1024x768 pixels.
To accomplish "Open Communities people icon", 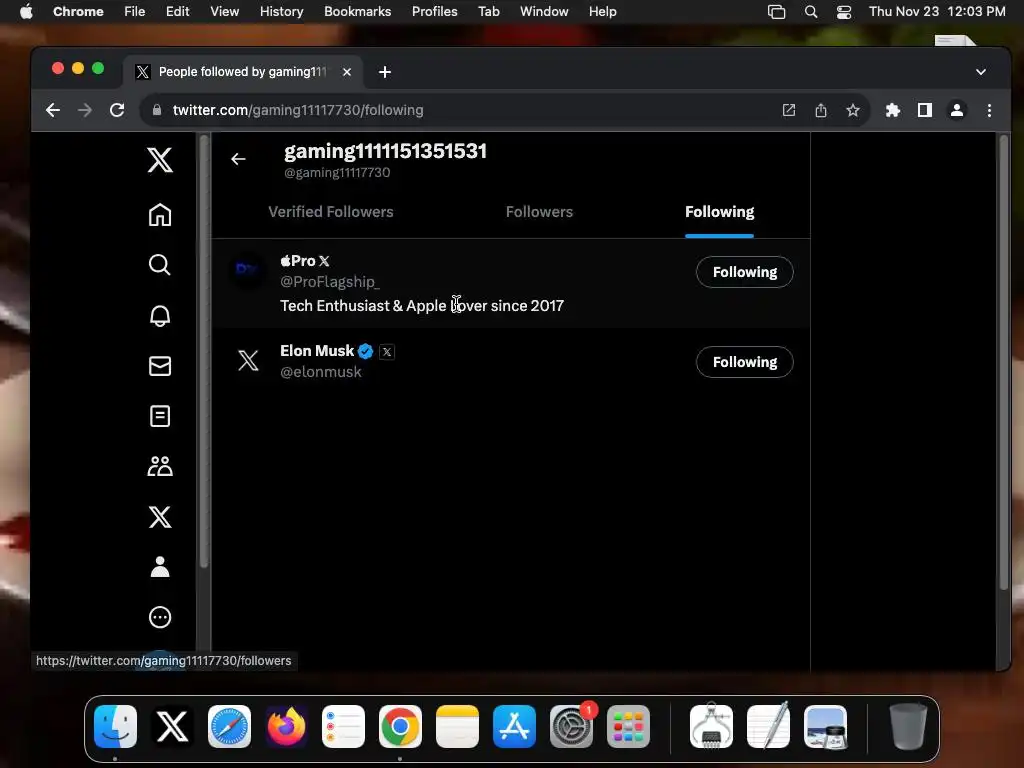I will coord(160,466).
